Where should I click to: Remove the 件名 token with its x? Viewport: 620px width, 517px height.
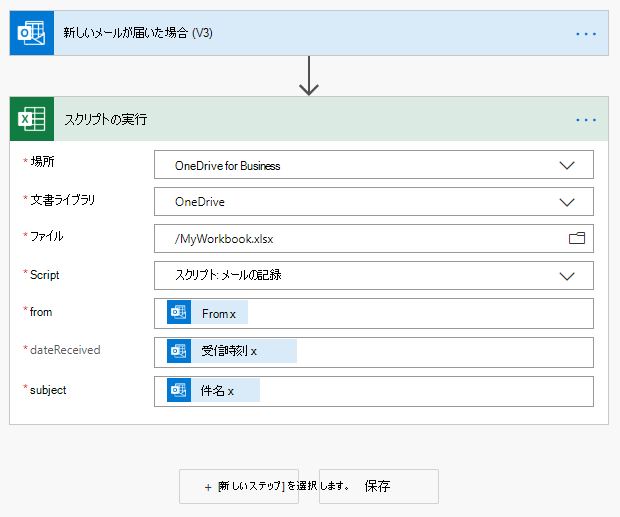231,392
